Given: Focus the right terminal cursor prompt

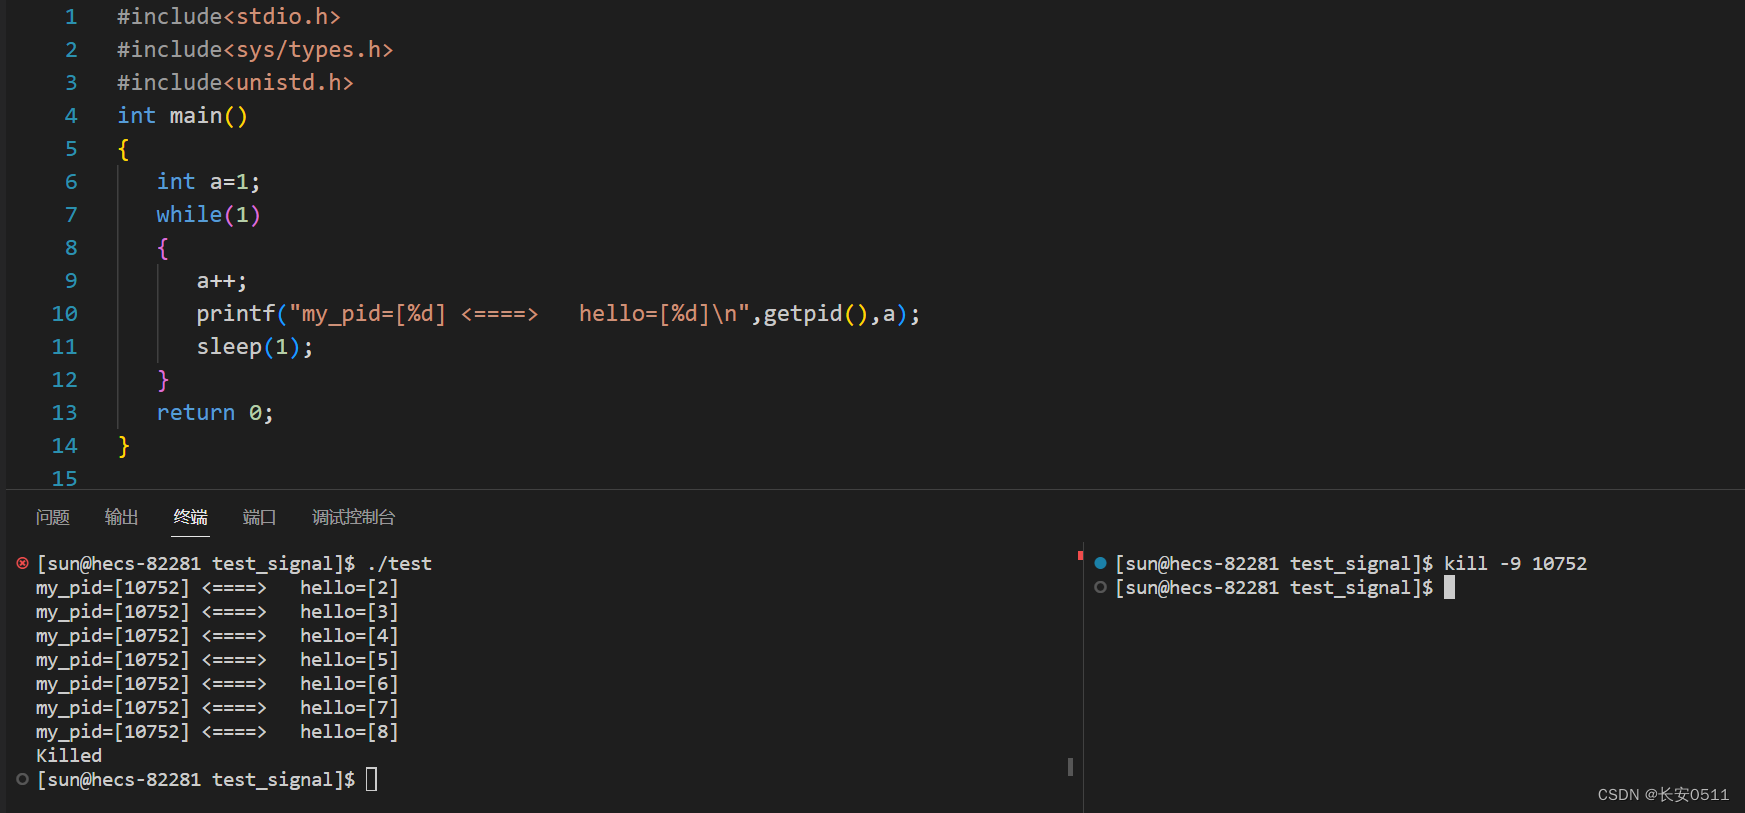Looking at the screenshot, I should coord(1449,587).
